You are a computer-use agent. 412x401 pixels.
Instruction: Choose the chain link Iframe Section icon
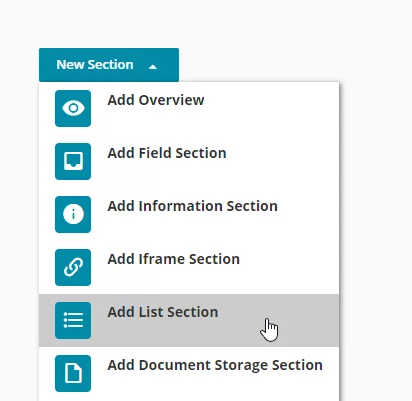coord(73,267)
